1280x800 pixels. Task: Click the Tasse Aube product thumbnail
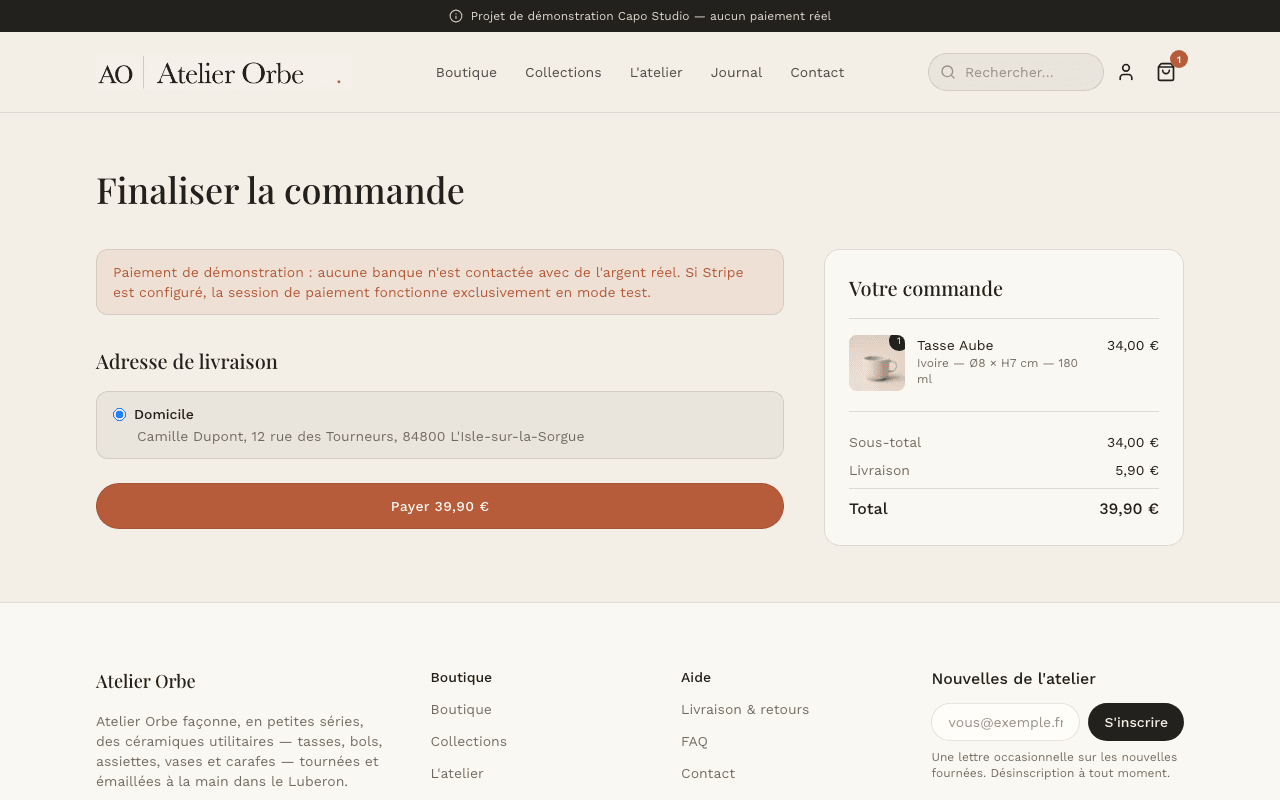(x=877, y=363)
